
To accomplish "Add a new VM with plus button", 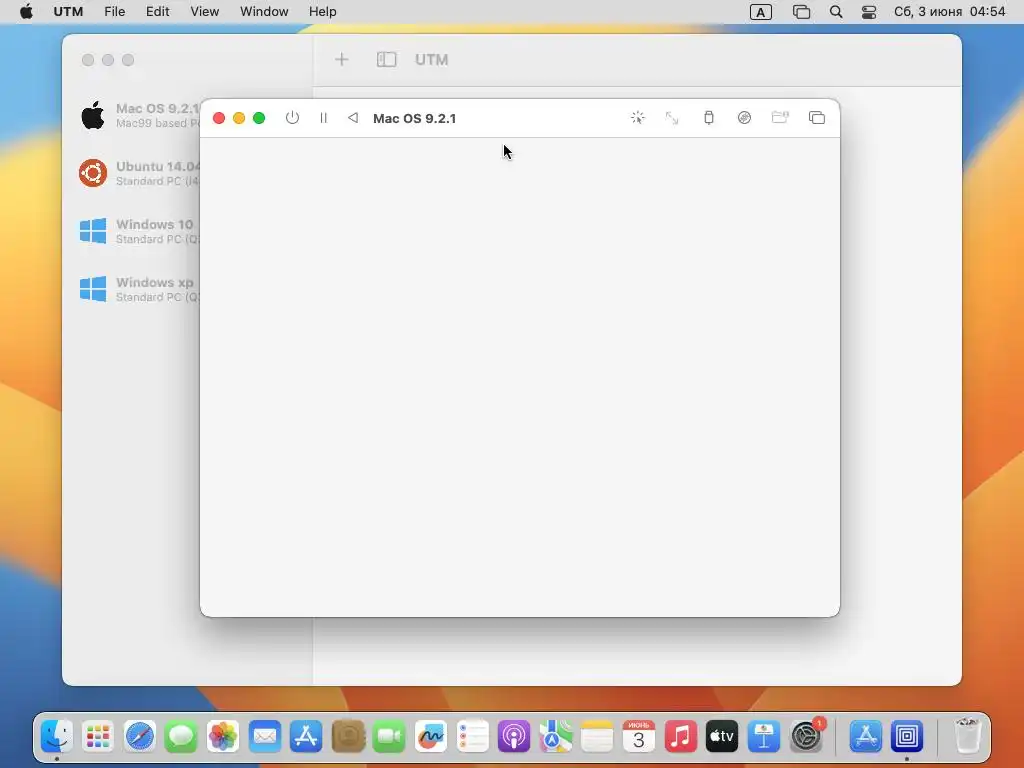I will (x=342, y=60).
